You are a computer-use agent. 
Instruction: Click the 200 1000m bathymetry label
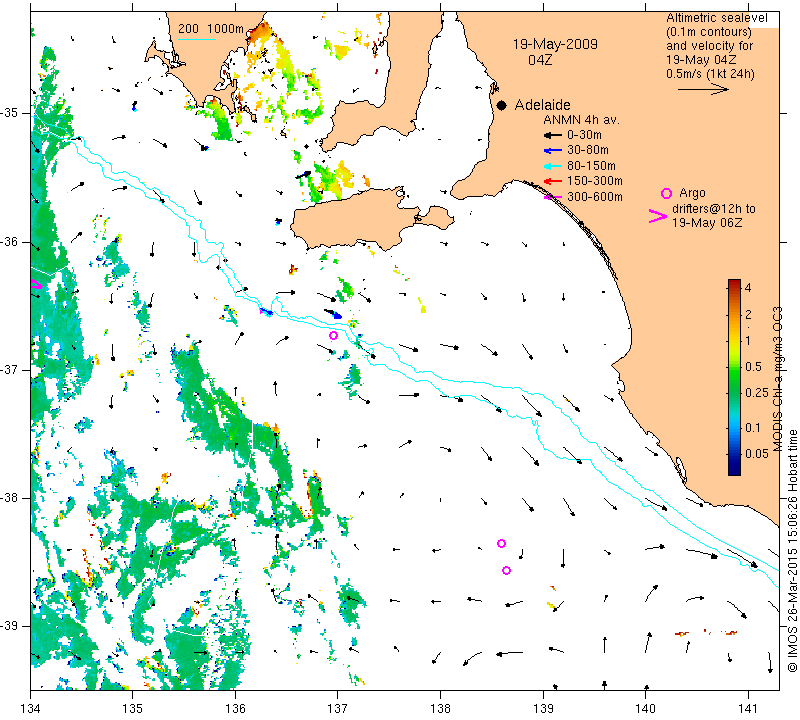[211, 29]
